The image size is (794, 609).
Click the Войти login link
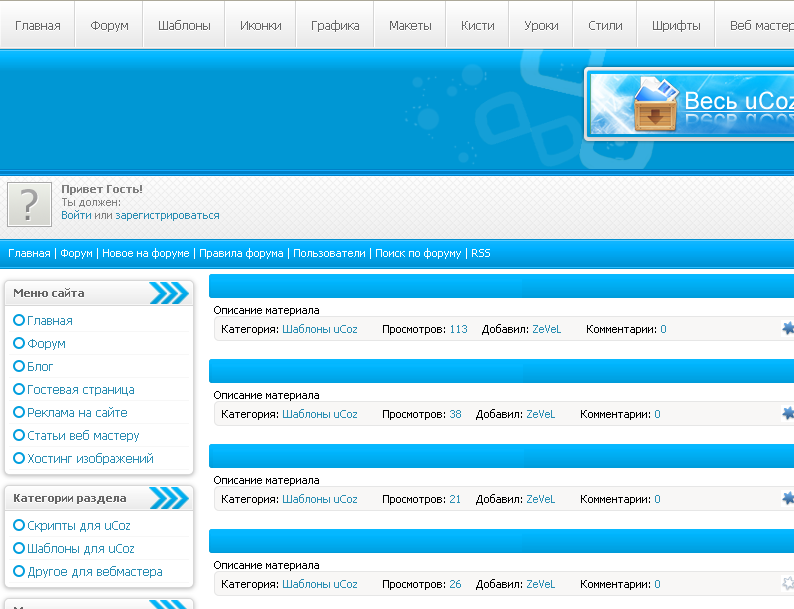(76, 215)
